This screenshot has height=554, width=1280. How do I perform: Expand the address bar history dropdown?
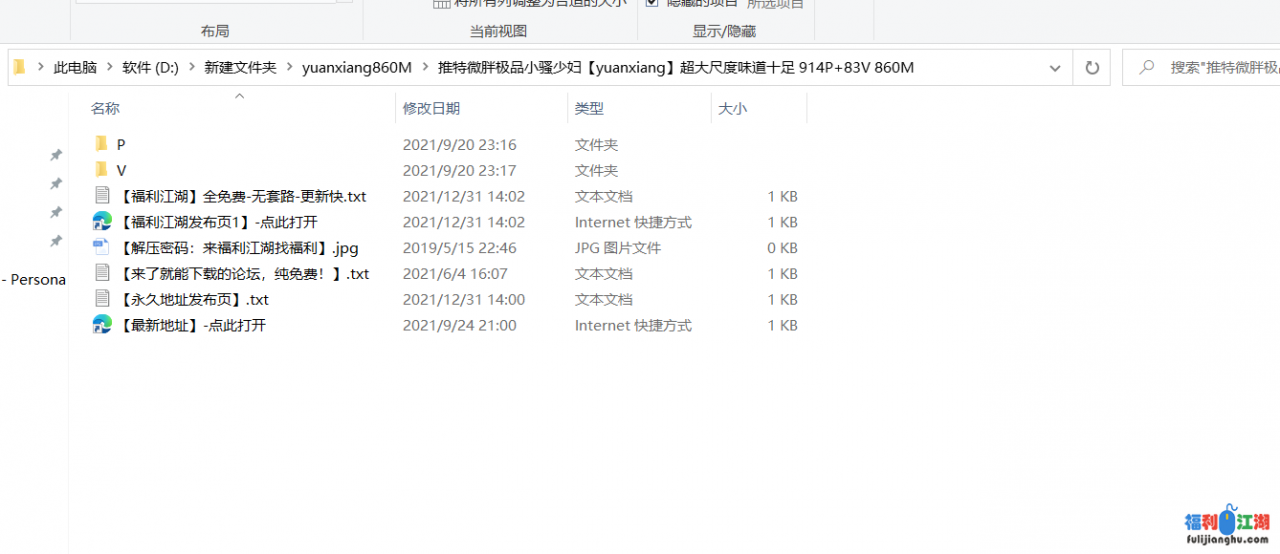[x=1055, y=68]
